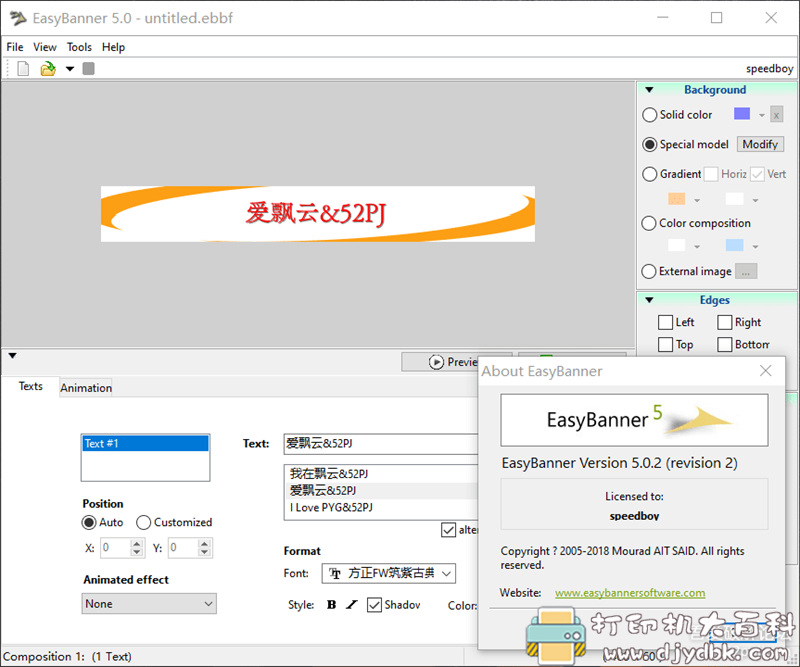The height and width of the screenshot is (667, 800).
Task: Click the solid color purple swatch
Action: [742, 114]
